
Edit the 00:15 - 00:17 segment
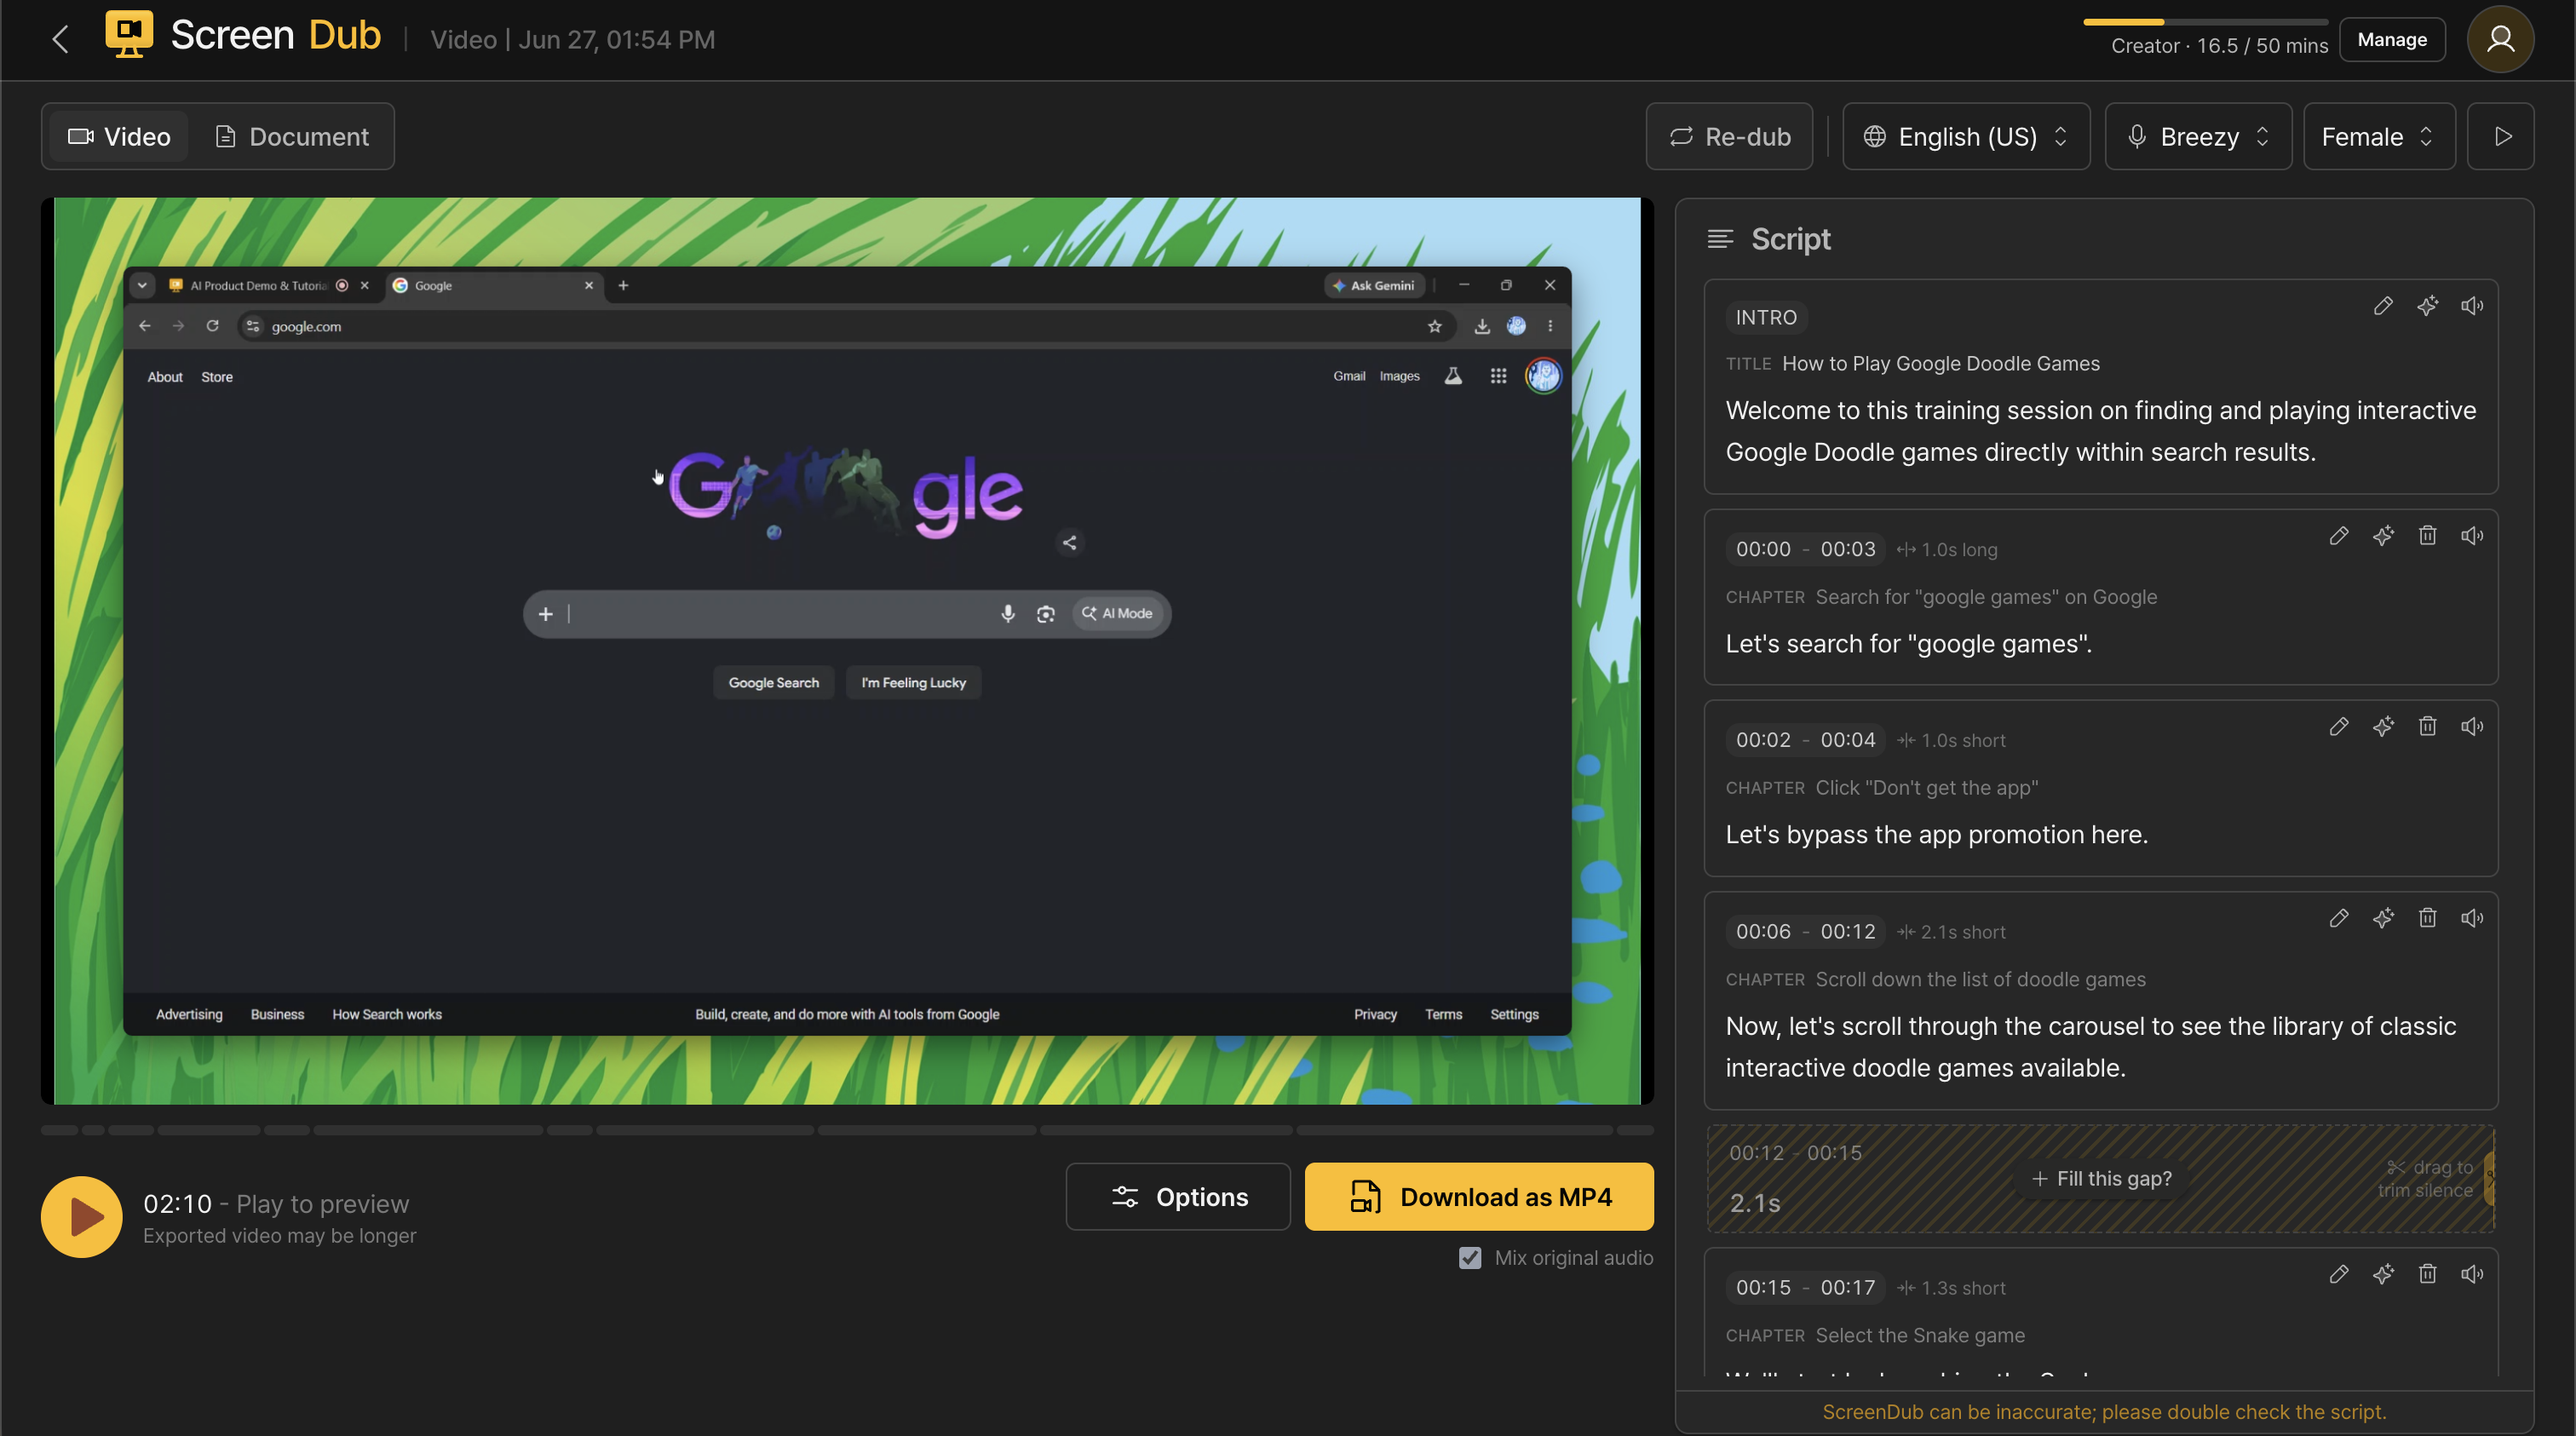pos(2339,1274)
